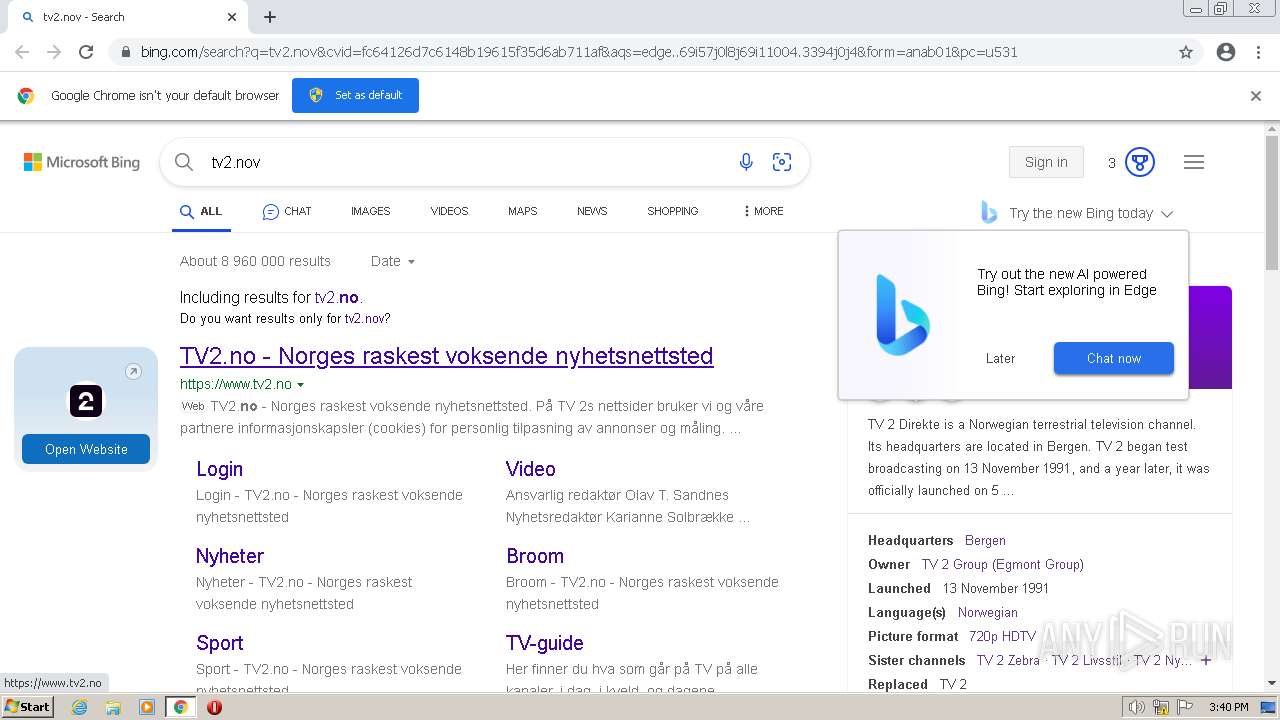Bookmark this page with star icon
The width and height of the screenshot is (1280, 720).
coord(1186,52)
